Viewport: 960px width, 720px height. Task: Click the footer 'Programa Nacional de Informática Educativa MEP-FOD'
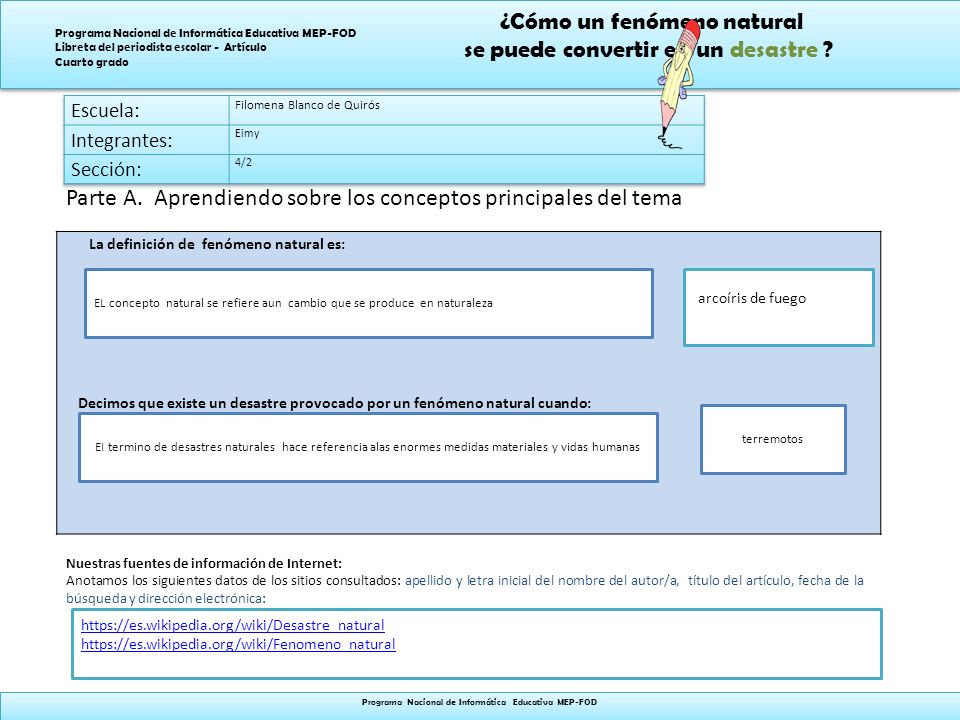(x=479, y=702)
